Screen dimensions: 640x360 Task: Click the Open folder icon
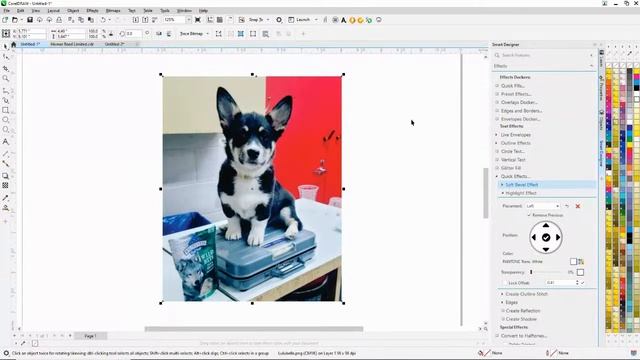point(15,20)
